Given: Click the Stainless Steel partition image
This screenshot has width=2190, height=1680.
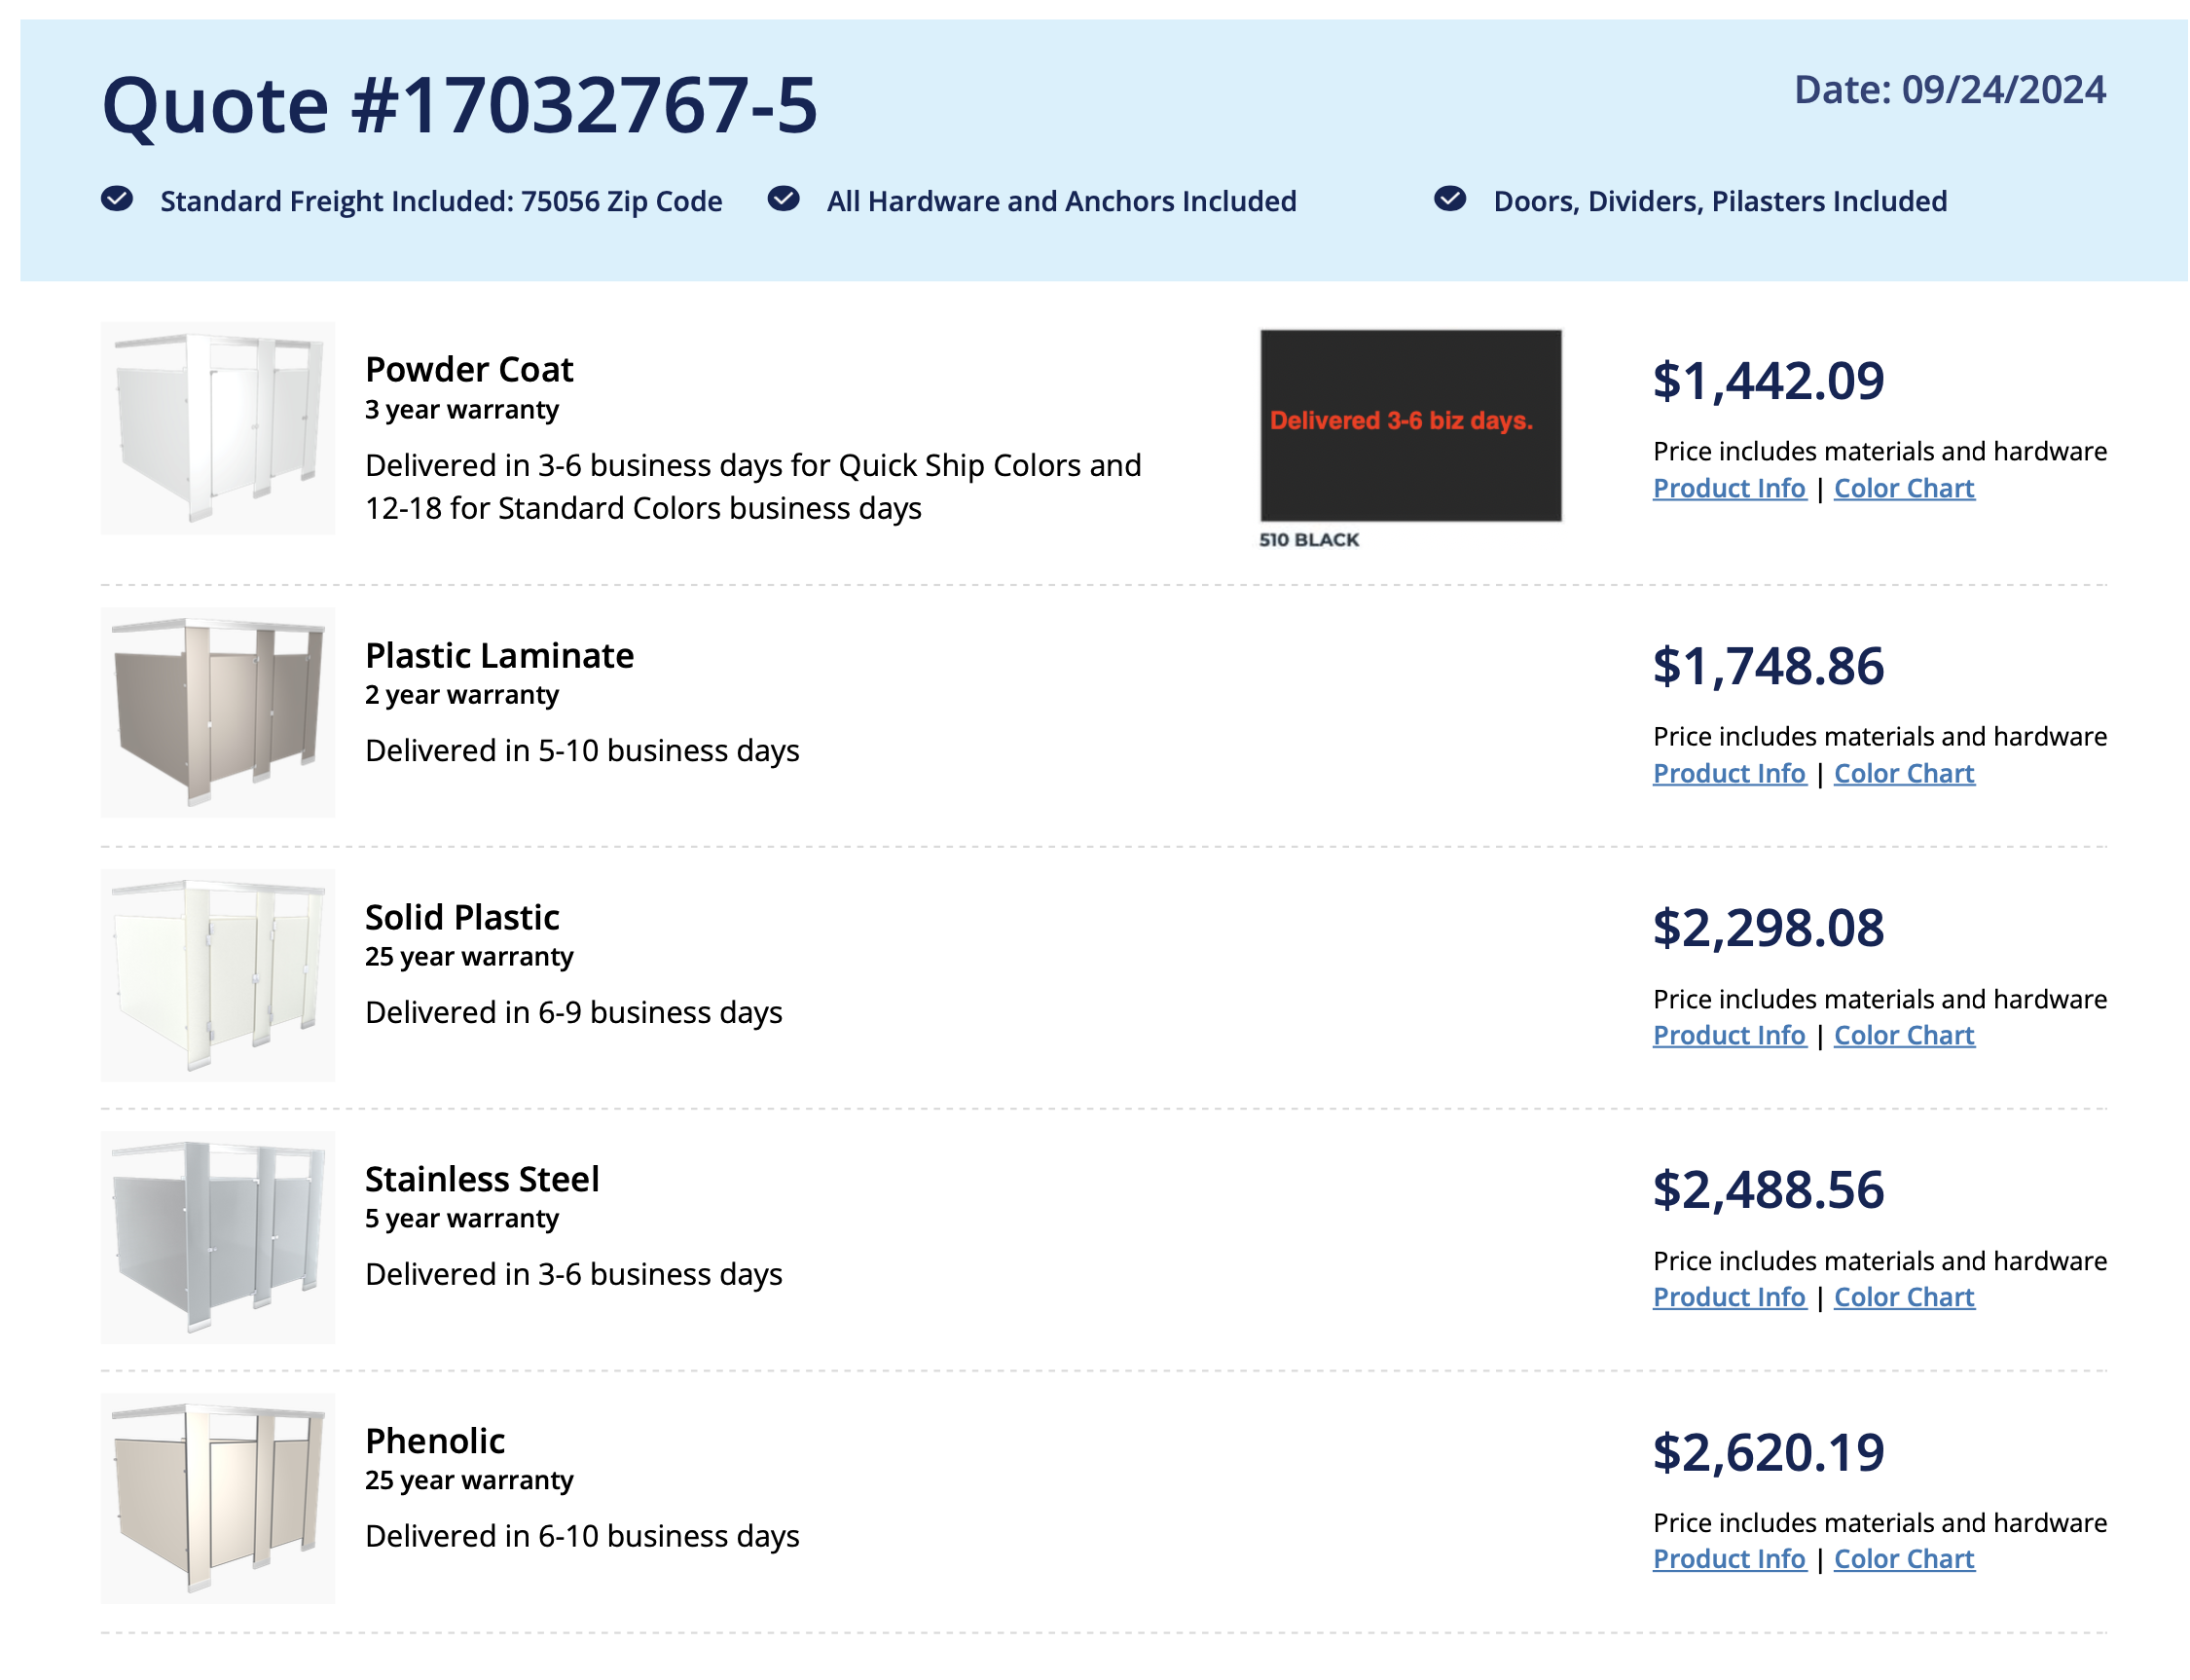Looking at the screenshot, I should click(x=217, y=1237).
